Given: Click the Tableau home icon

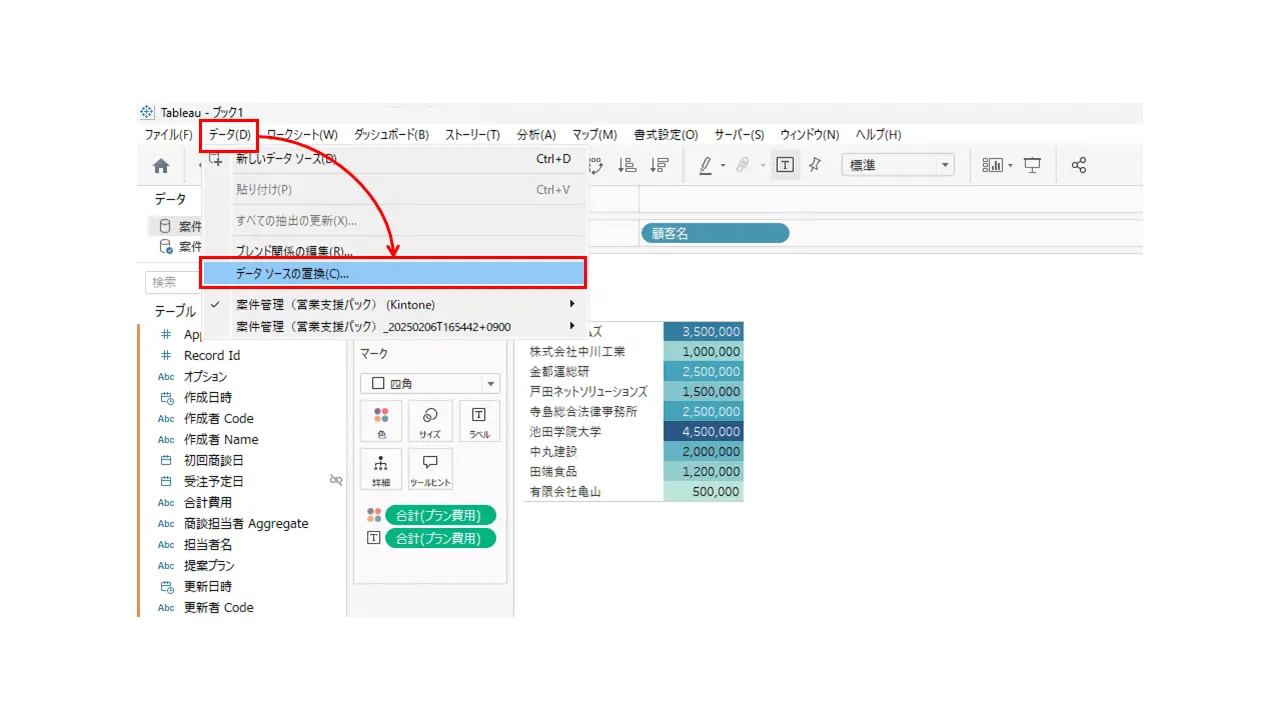Looking at the screenshot, I should [161, 166].
